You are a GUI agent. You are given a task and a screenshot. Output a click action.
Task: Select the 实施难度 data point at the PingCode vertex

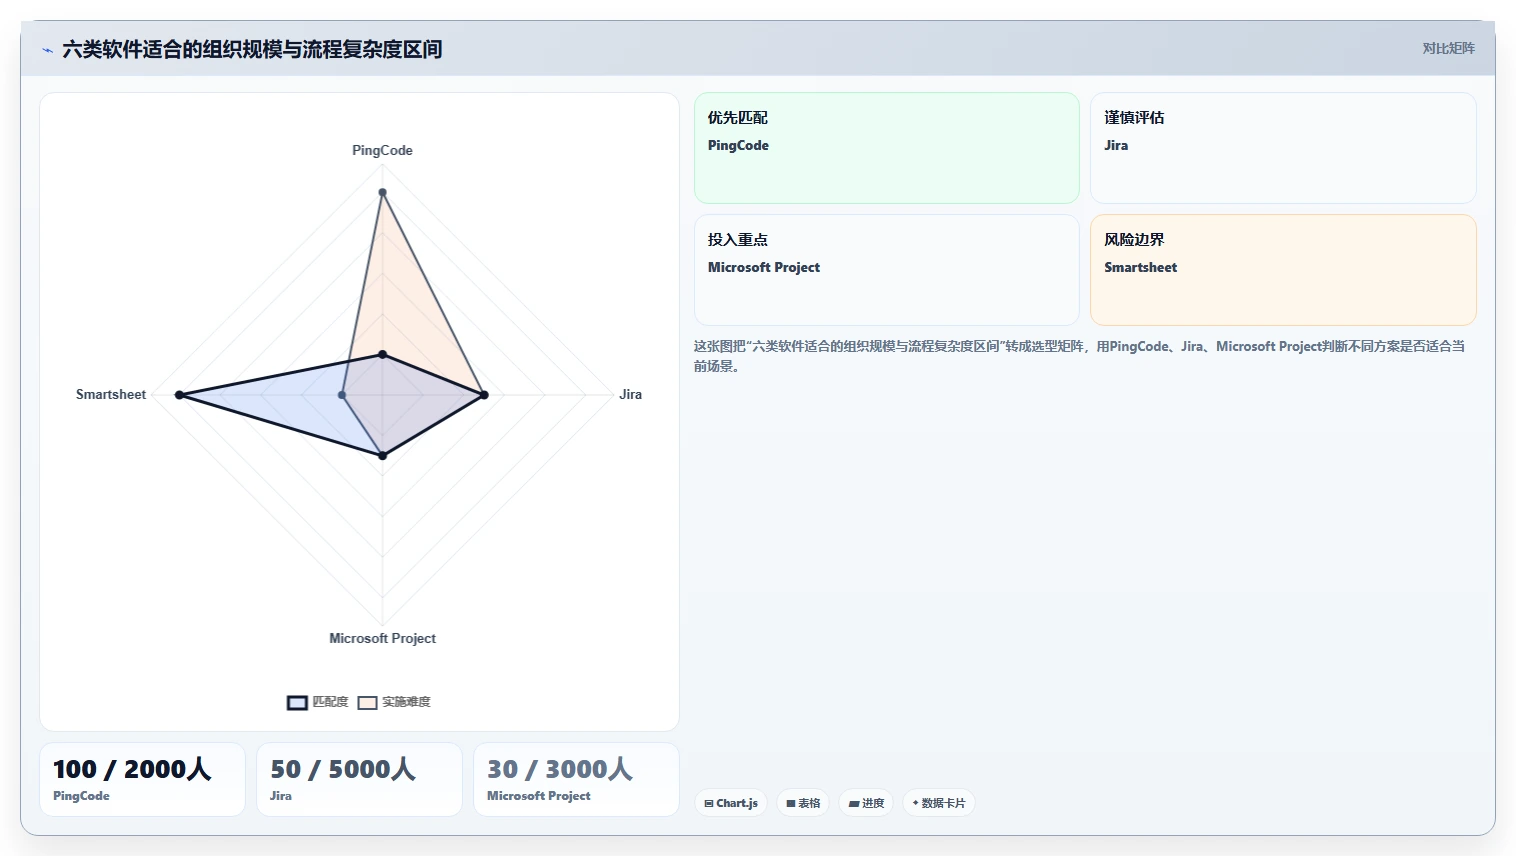(x=382, y=192)
